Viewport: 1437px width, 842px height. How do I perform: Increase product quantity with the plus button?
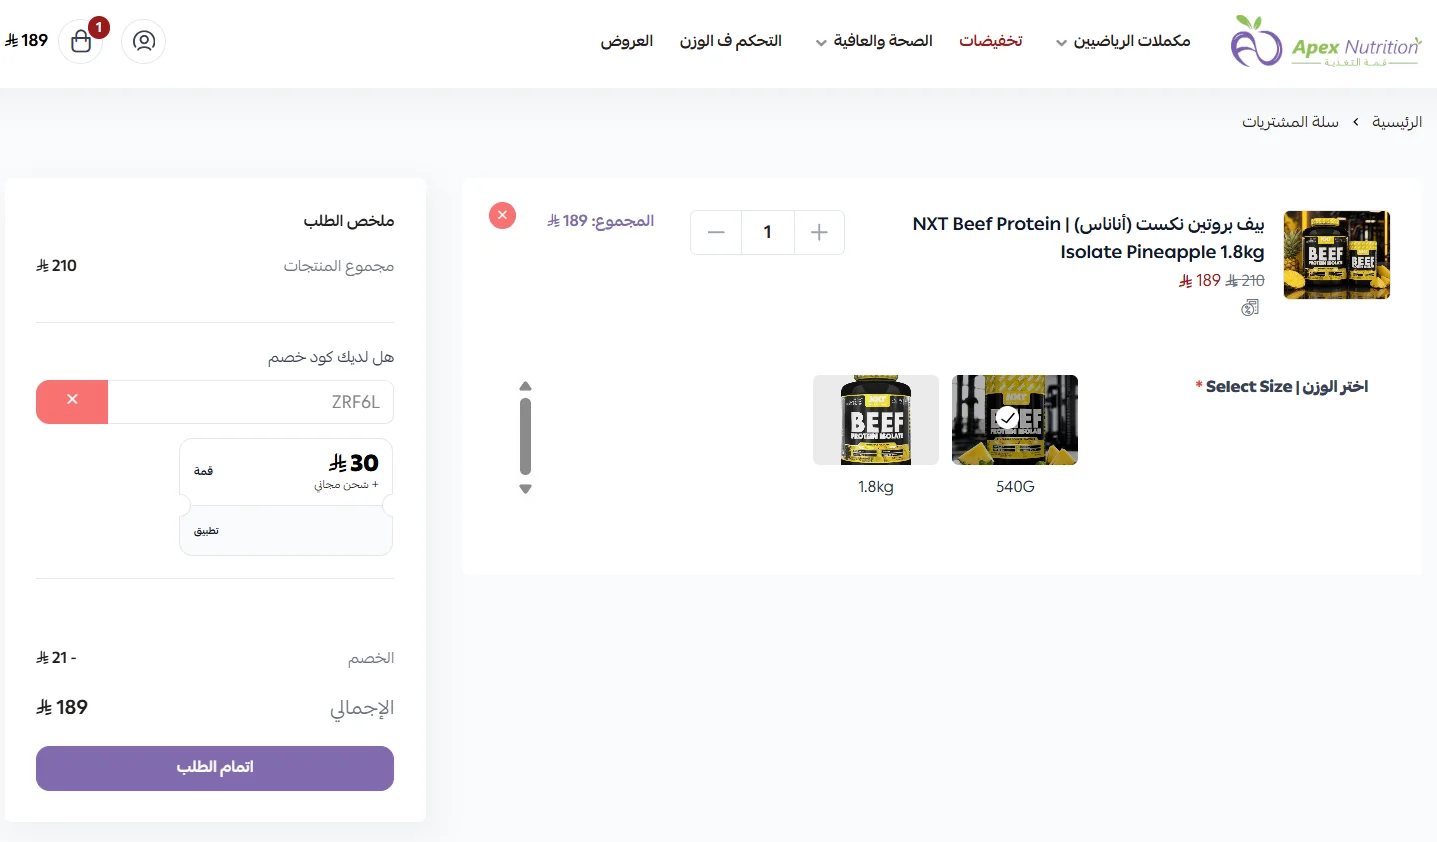(819, 232)
